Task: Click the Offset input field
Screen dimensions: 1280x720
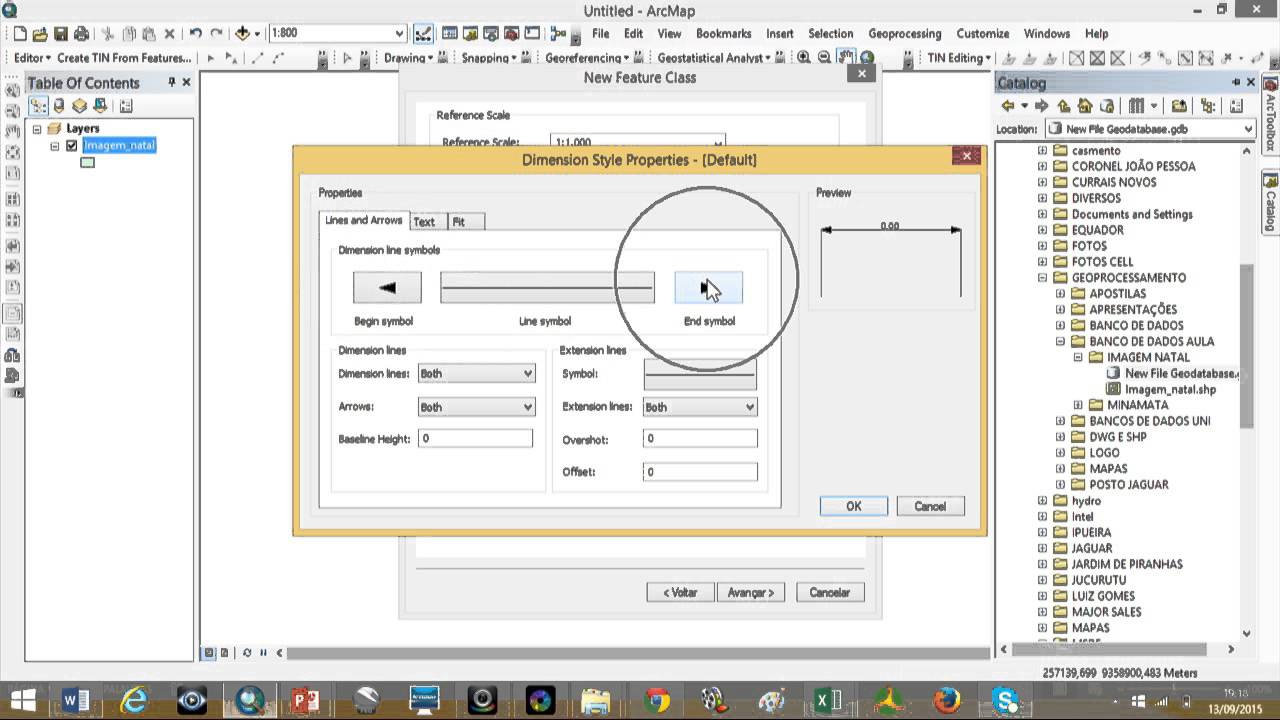Action: [x=700, y=471]
